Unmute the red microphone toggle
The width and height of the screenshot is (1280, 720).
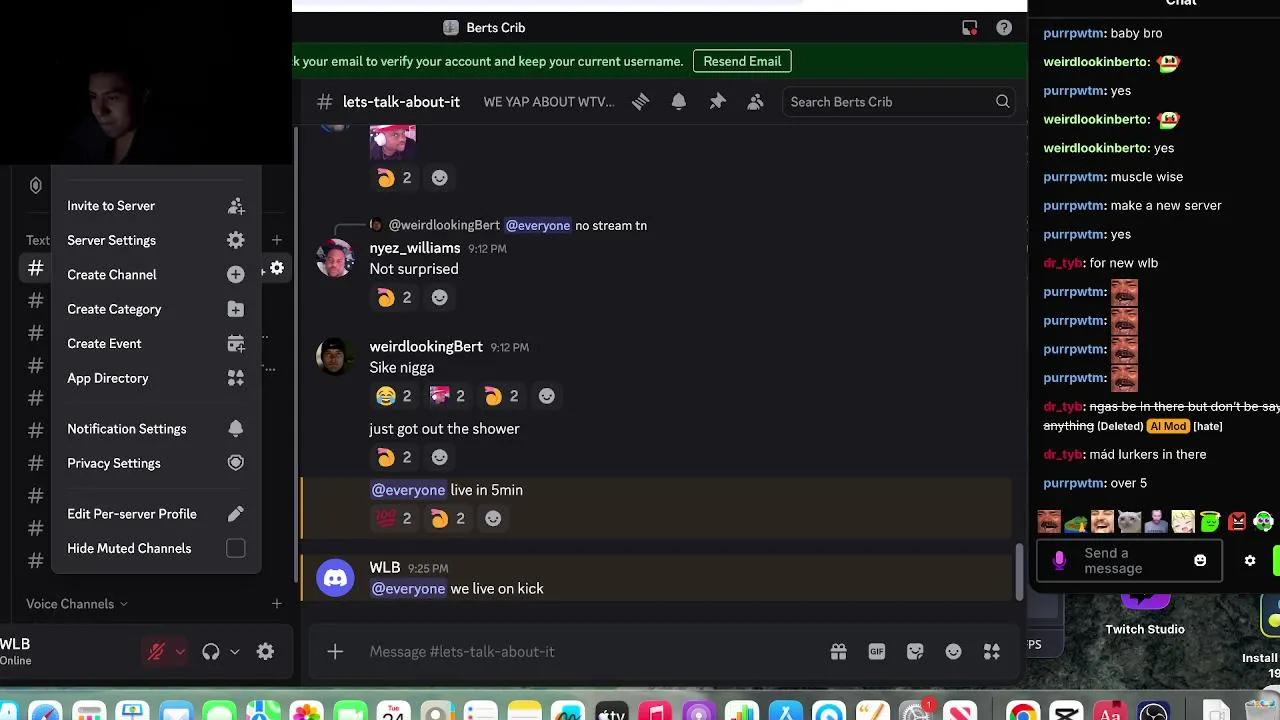click(x=156, y=652)
